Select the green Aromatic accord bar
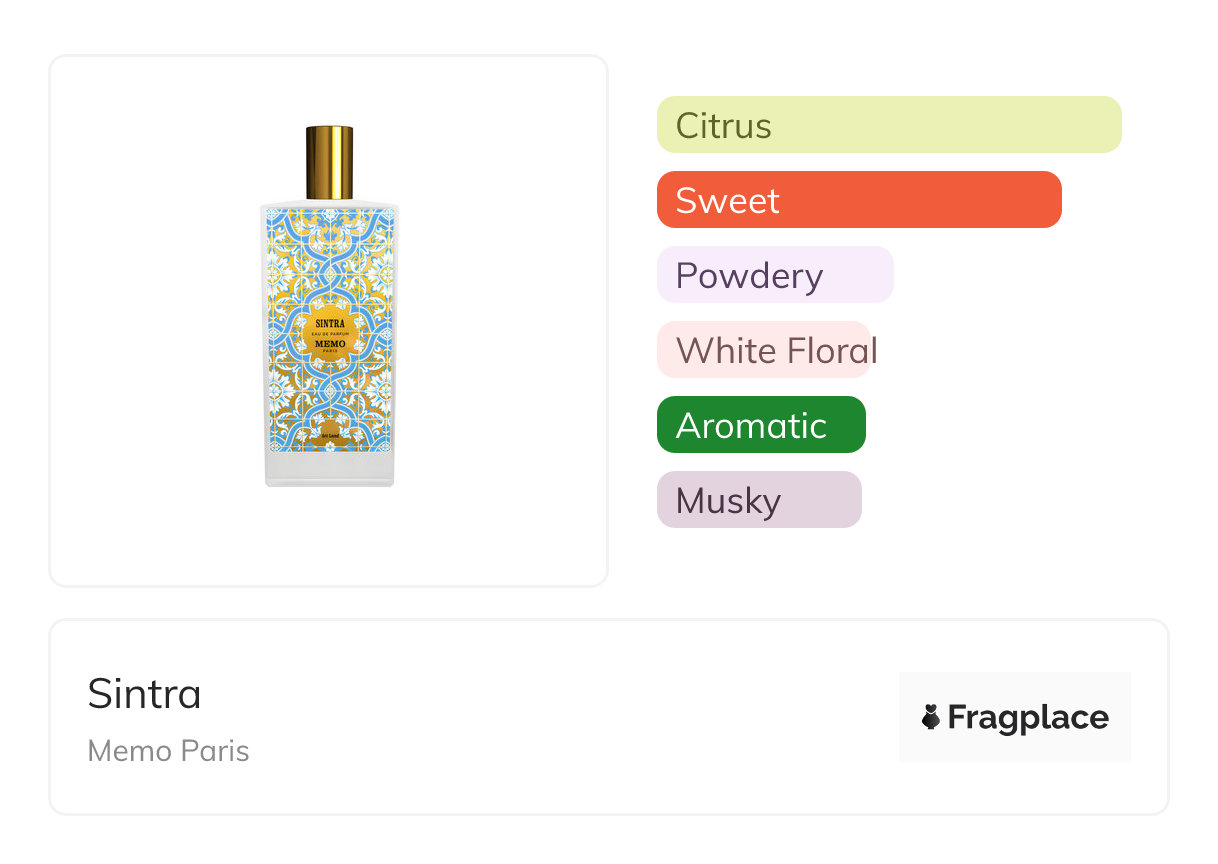Viewport: 1218px width, 864px height. (x=760, y=425)
